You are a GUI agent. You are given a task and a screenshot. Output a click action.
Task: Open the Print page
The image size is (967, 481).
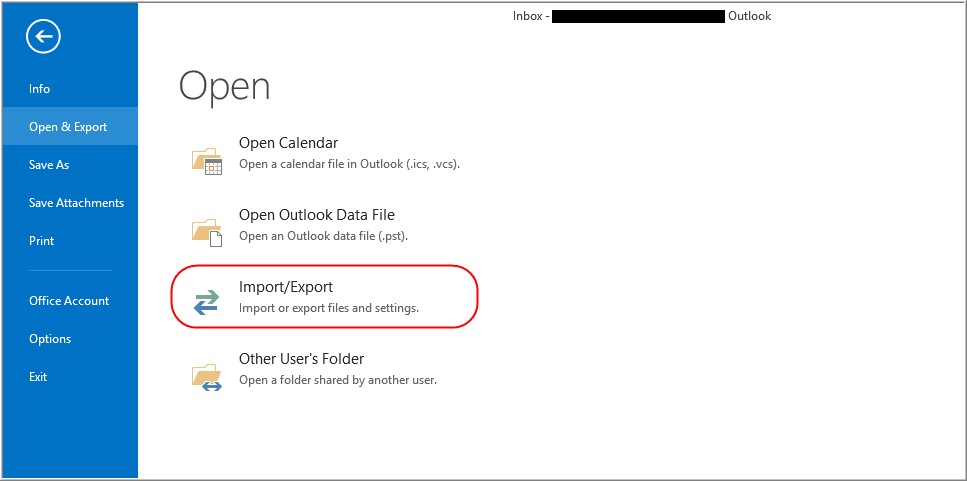(42, 241)
